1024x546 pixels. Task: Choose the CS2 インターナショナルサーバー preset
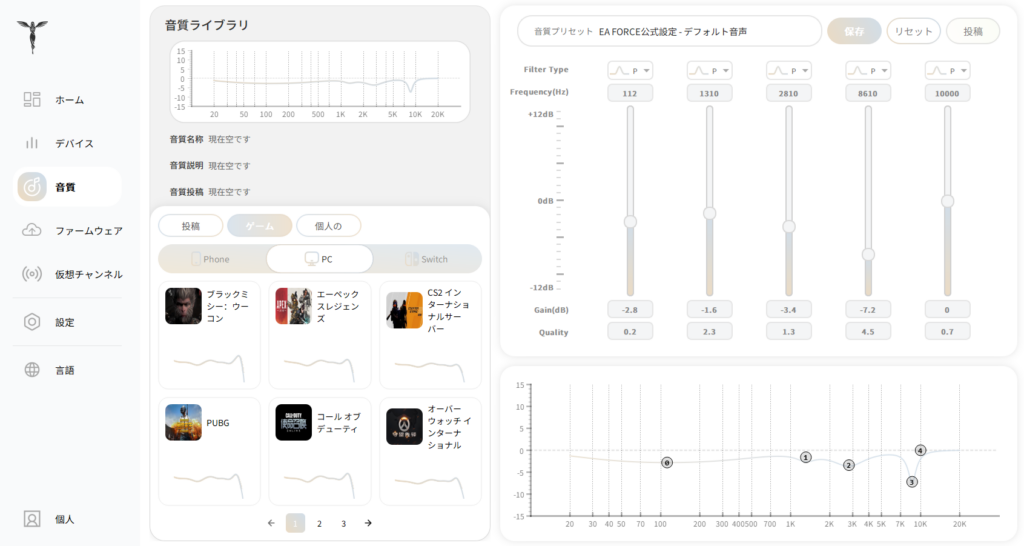point(430,335)
